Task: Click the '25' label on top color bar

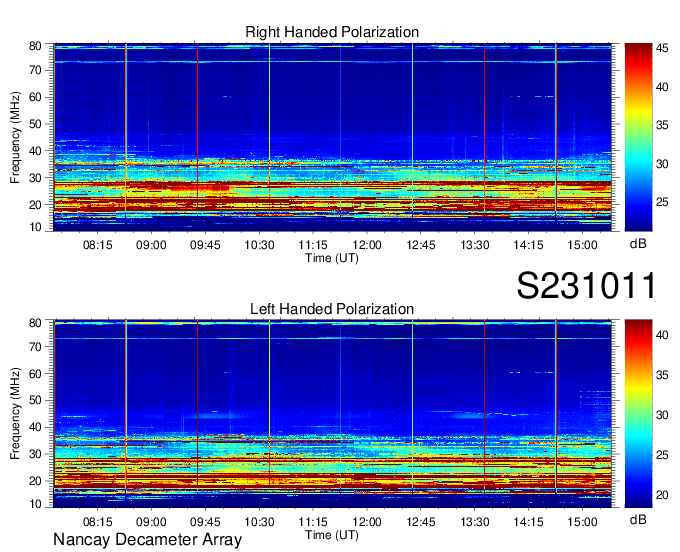Action: (x=662, y=203)
